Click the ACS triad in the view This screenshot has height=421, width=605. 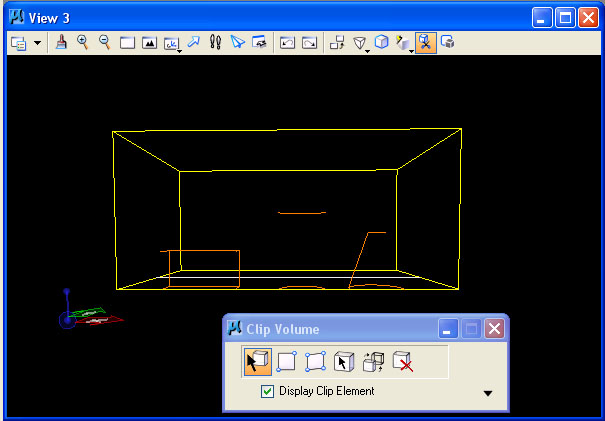[x=90, y=311]
